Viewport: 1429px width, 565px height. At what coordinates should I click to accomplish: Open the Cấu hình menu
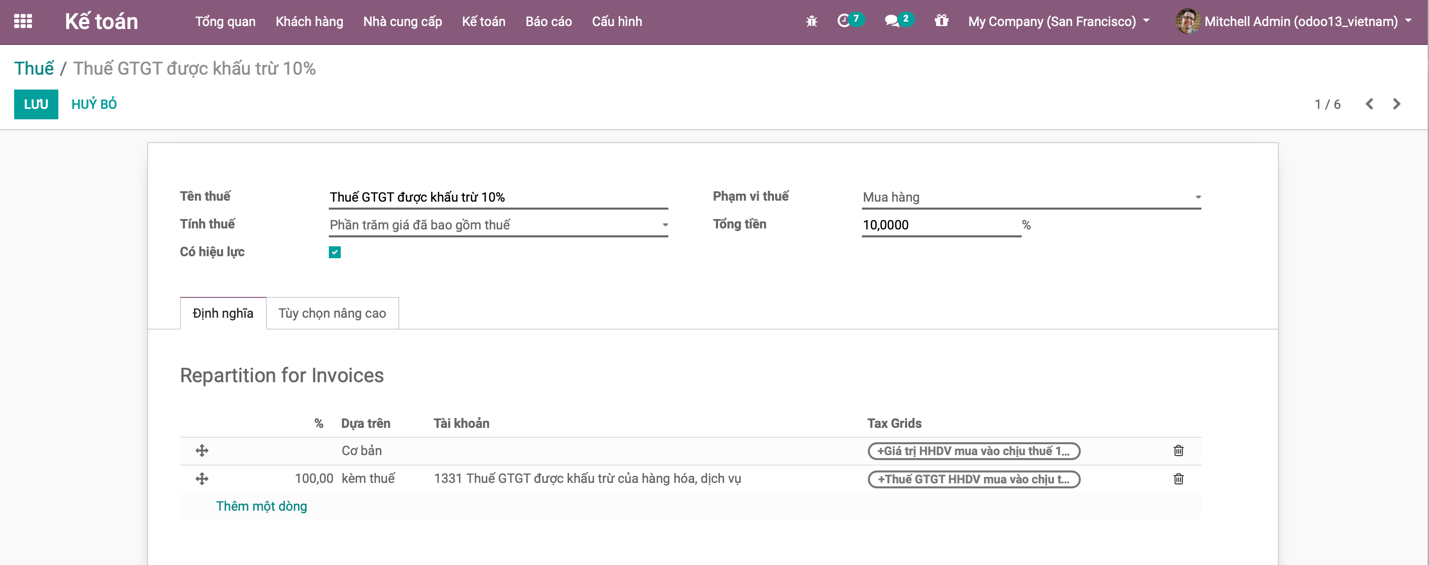pos(617,21)
